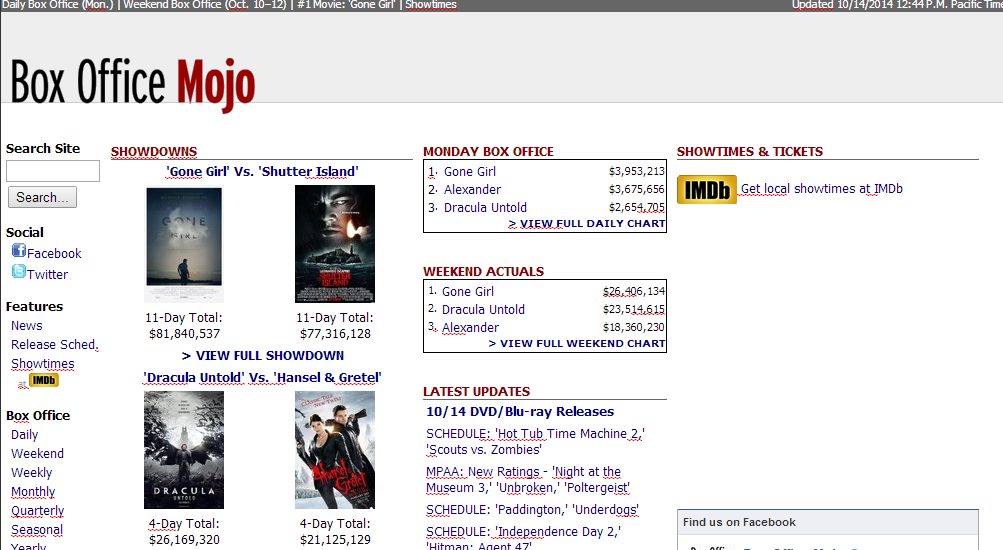Image resolution: width=1003 pixels, height=550 pixels.
Task: Click $77,316,128 Shutter Island total
Action: (x=335, y=334)
